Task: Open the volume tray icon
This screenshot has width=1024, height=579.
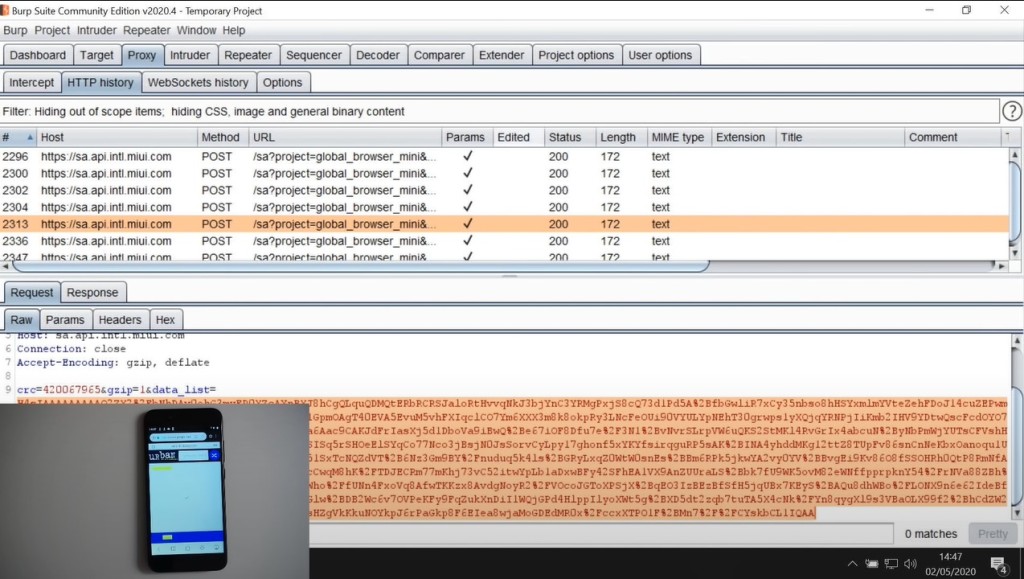Action: click(910, 563)
